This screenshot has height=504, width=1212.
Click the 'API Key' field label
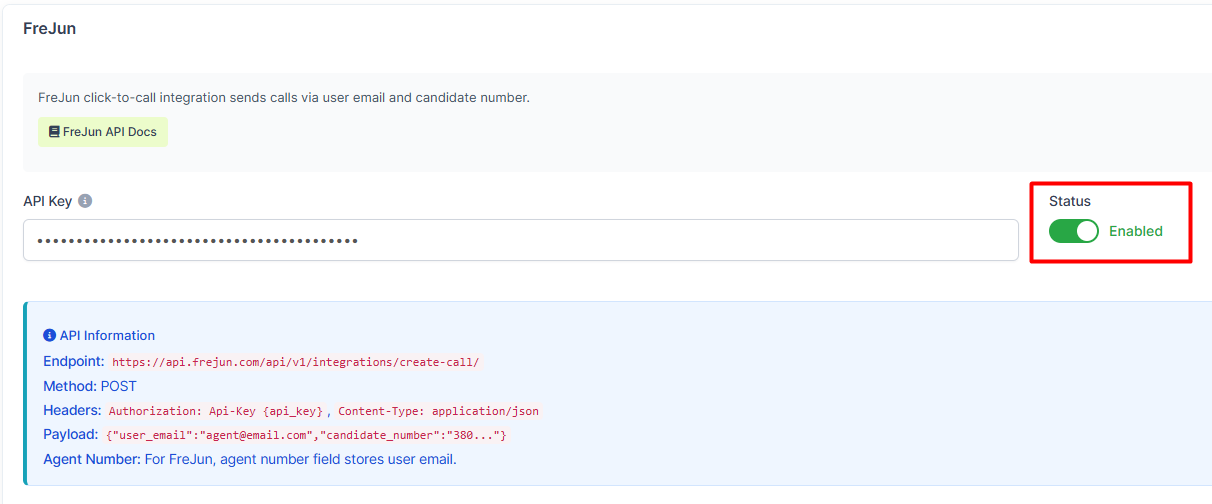click(x=48, y=201)
